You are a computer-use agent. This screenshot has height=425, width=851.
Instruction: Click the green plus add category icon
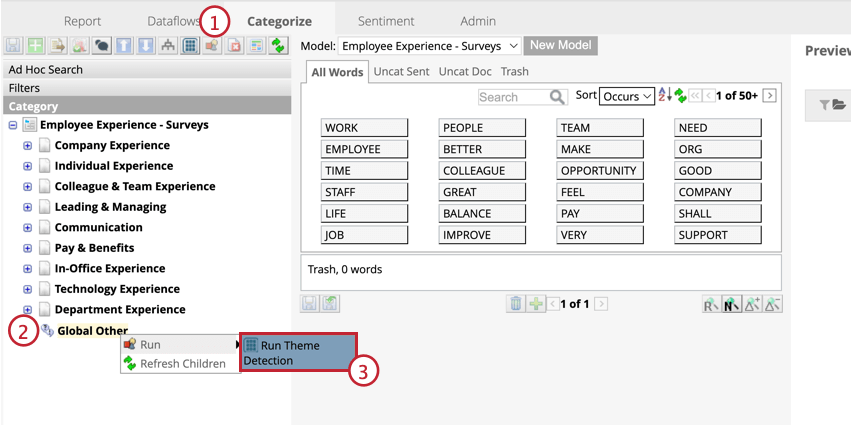36,46
